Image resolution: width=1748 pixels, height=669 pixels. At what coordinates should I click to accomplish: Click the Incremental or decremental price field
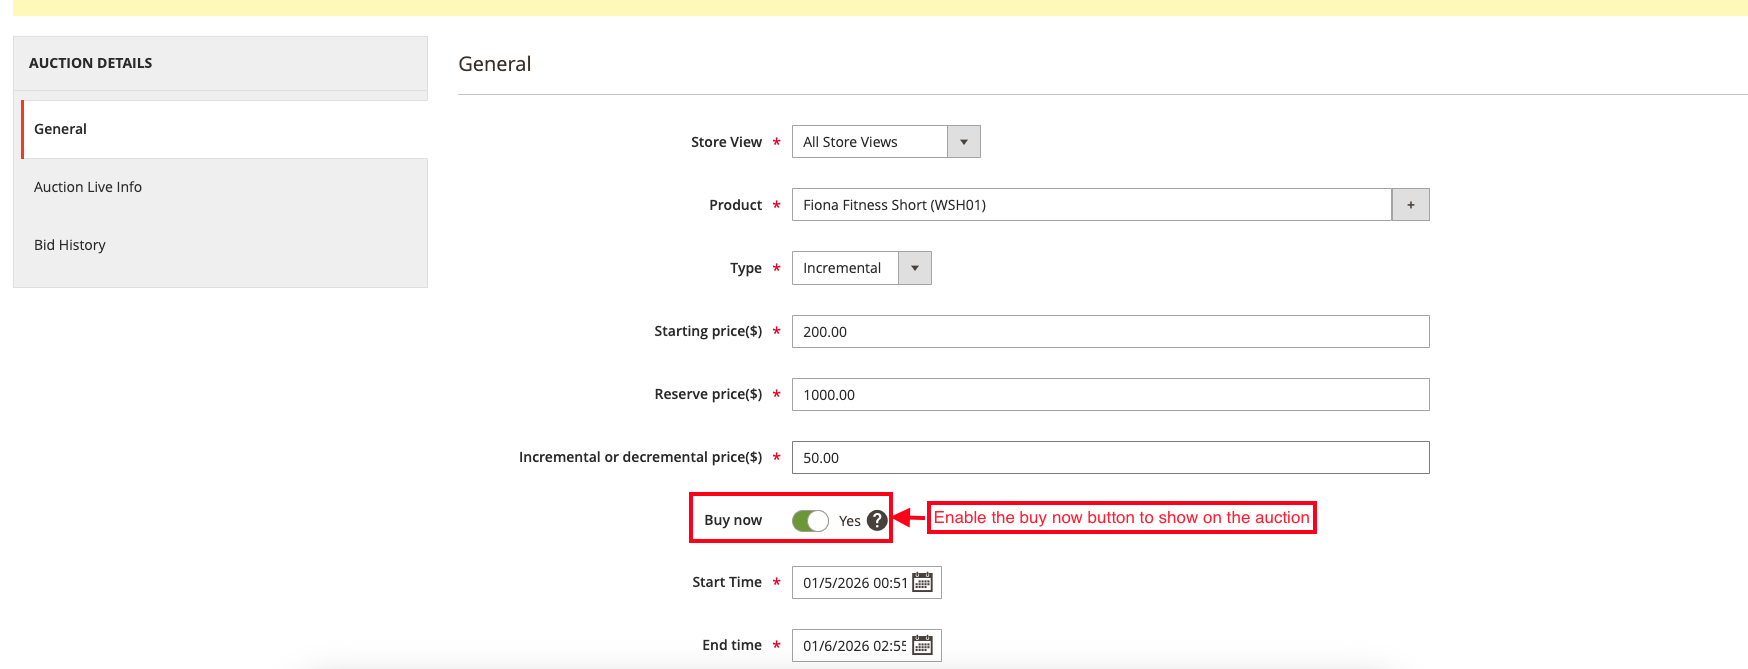tap(1110, 458)
